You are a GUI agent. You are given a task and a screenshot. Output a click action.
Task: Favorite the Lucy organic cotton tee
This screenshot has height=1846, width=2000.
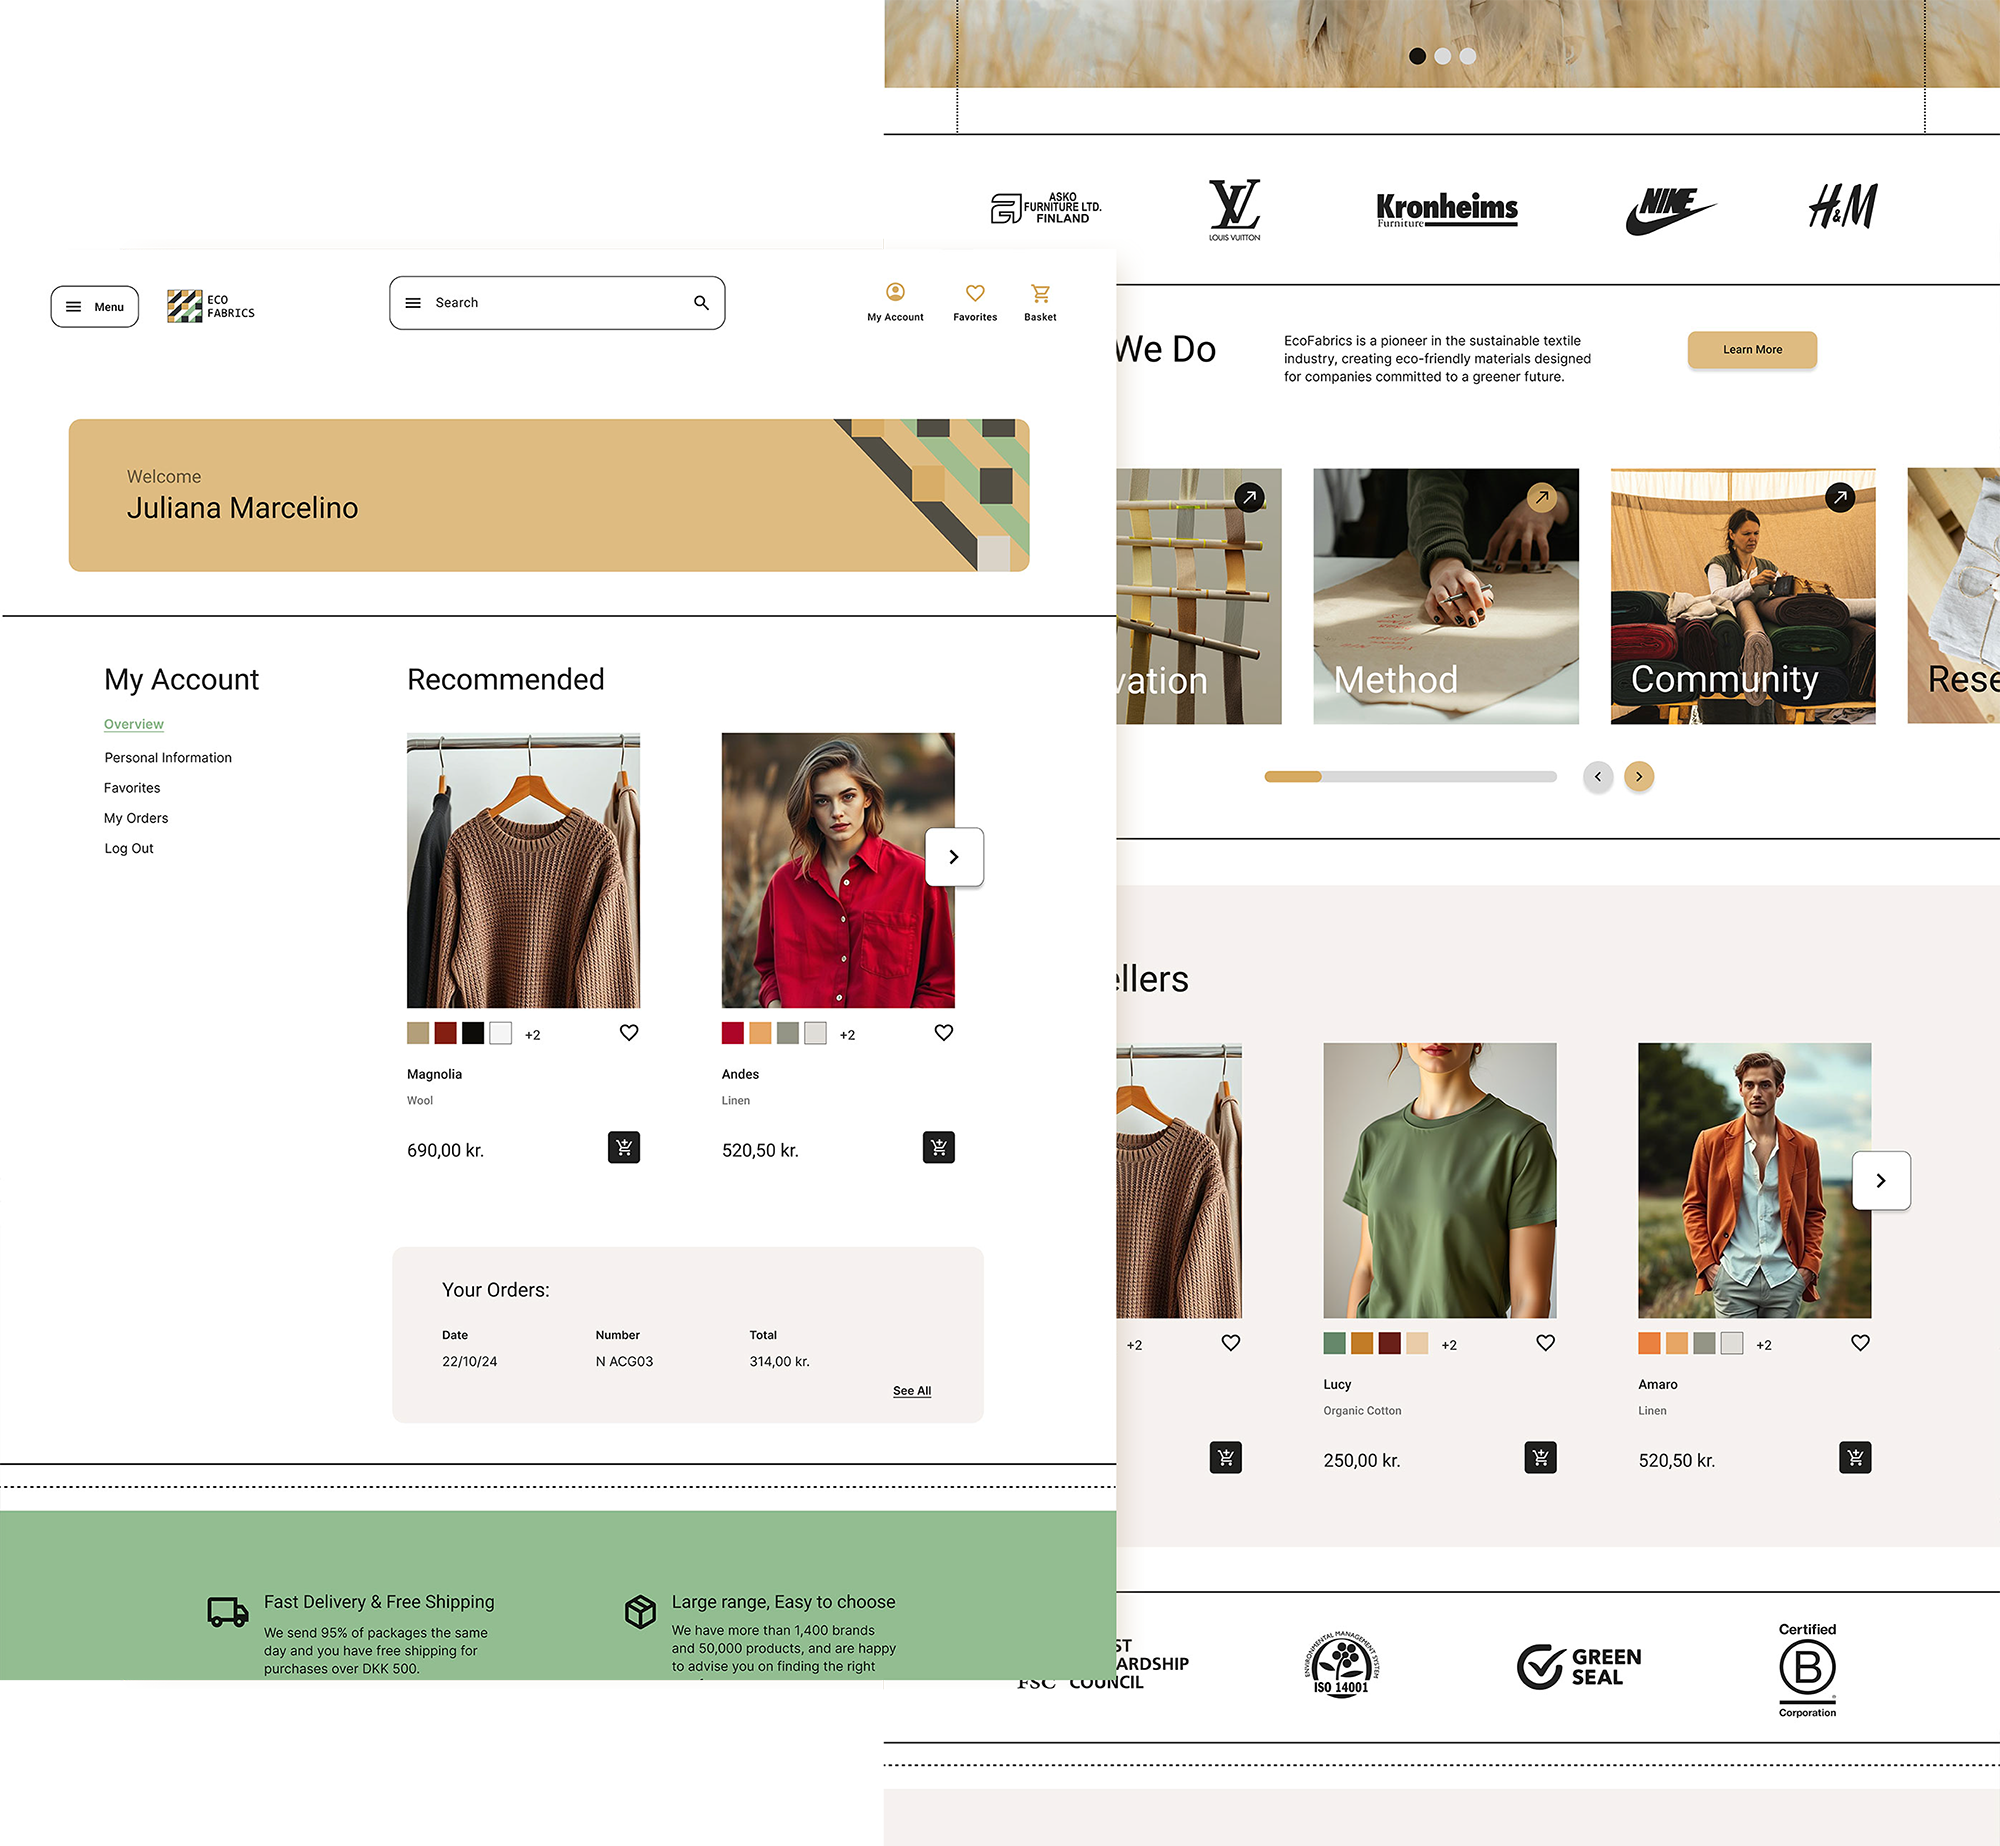pos(1545,1343)
